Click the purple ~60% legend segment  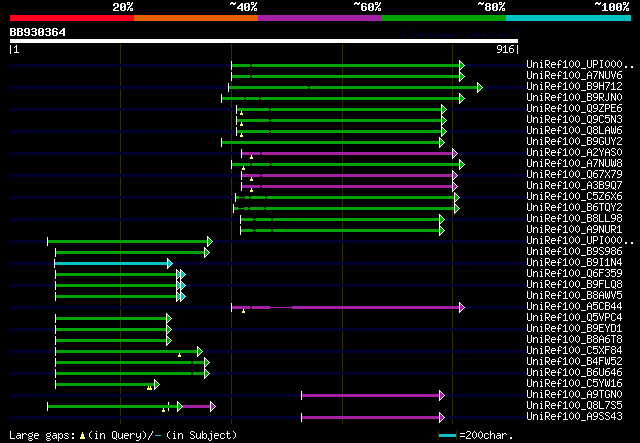point(320,18)
